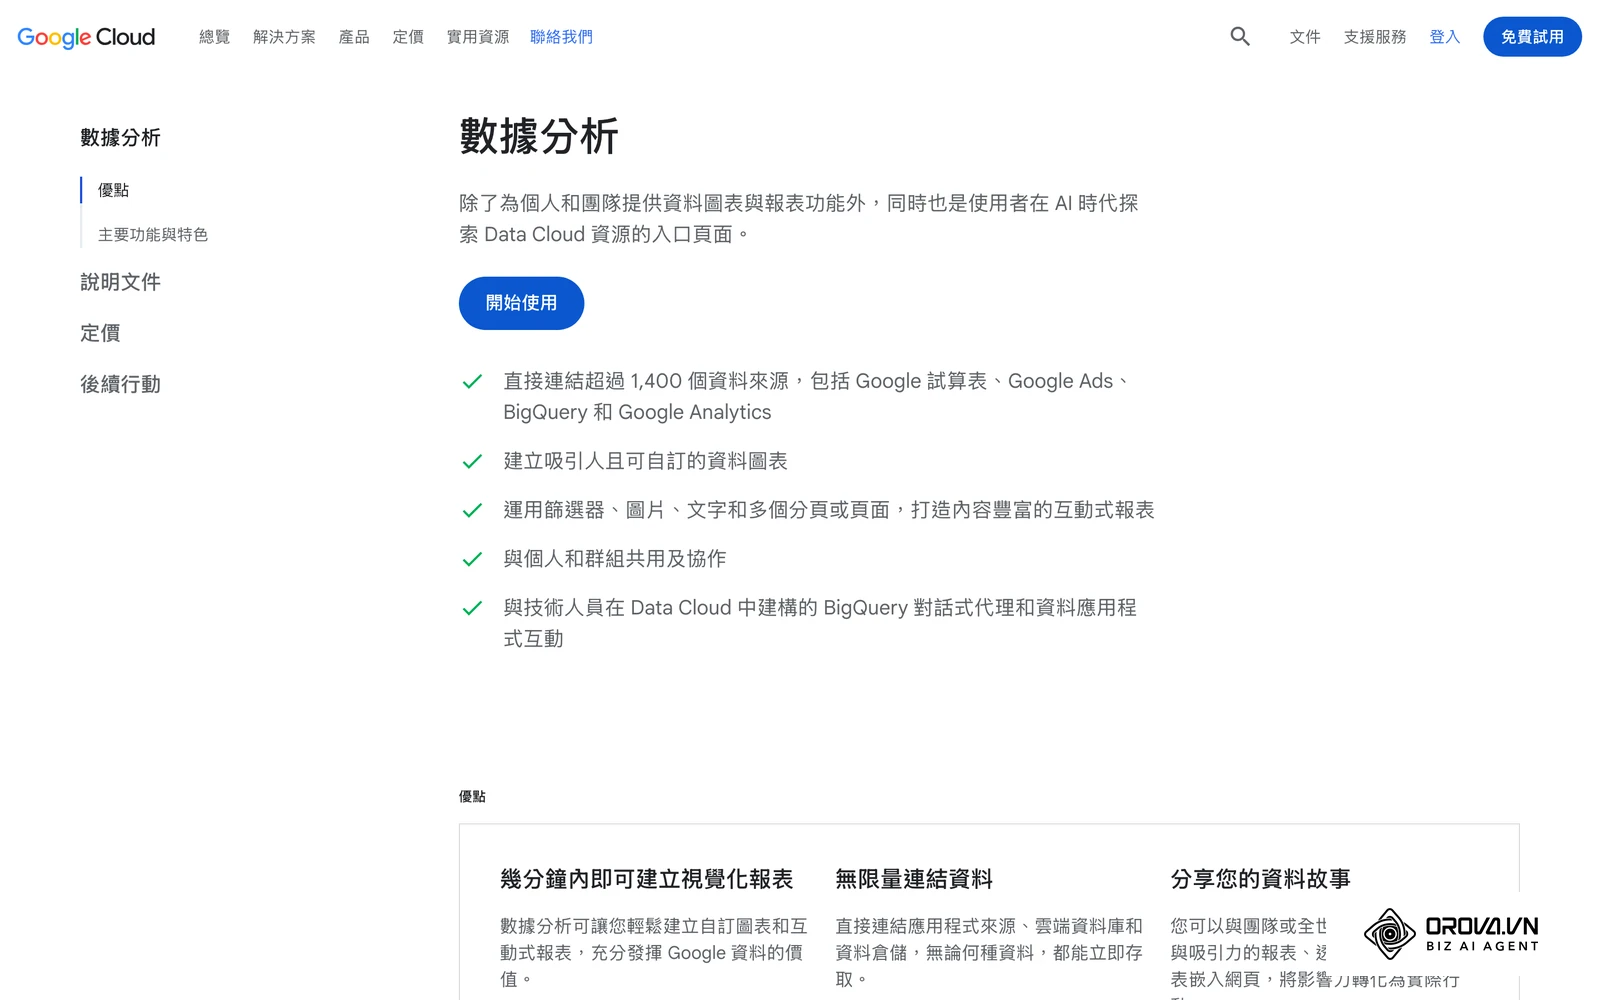Open the 支援服務 header link

1375,37
